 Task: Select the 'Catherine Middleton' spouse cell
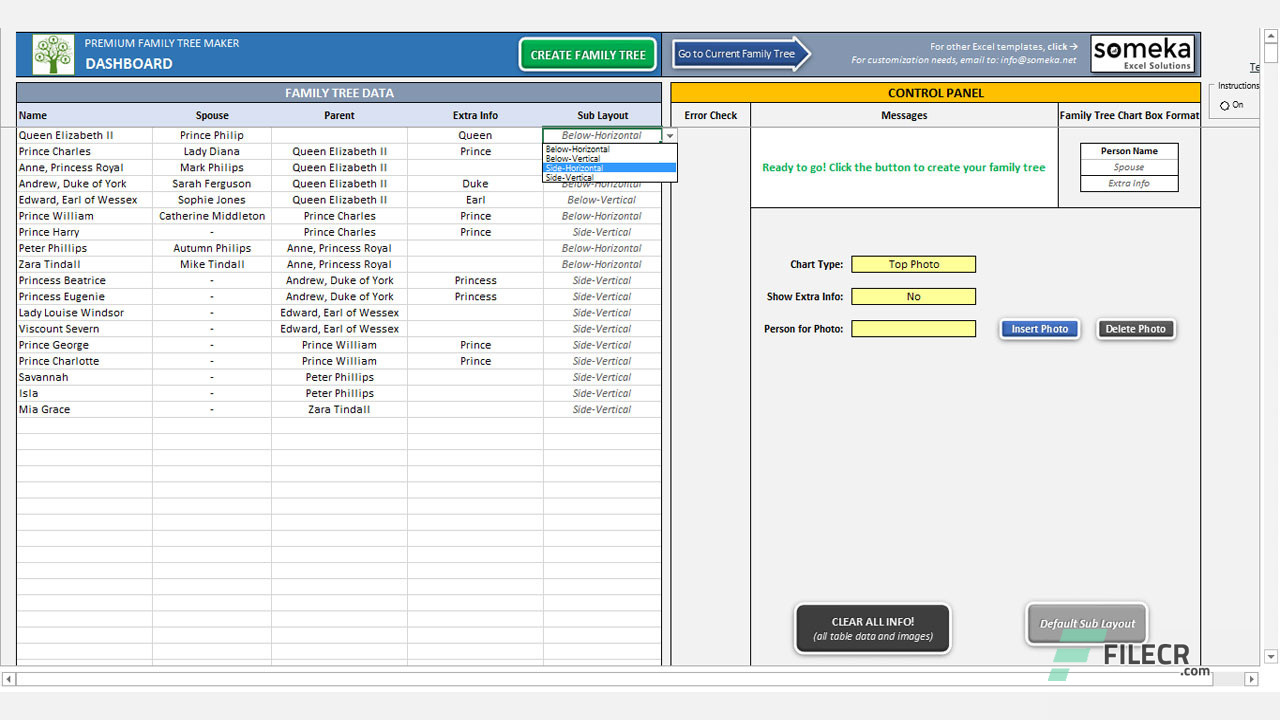point(212,216)
